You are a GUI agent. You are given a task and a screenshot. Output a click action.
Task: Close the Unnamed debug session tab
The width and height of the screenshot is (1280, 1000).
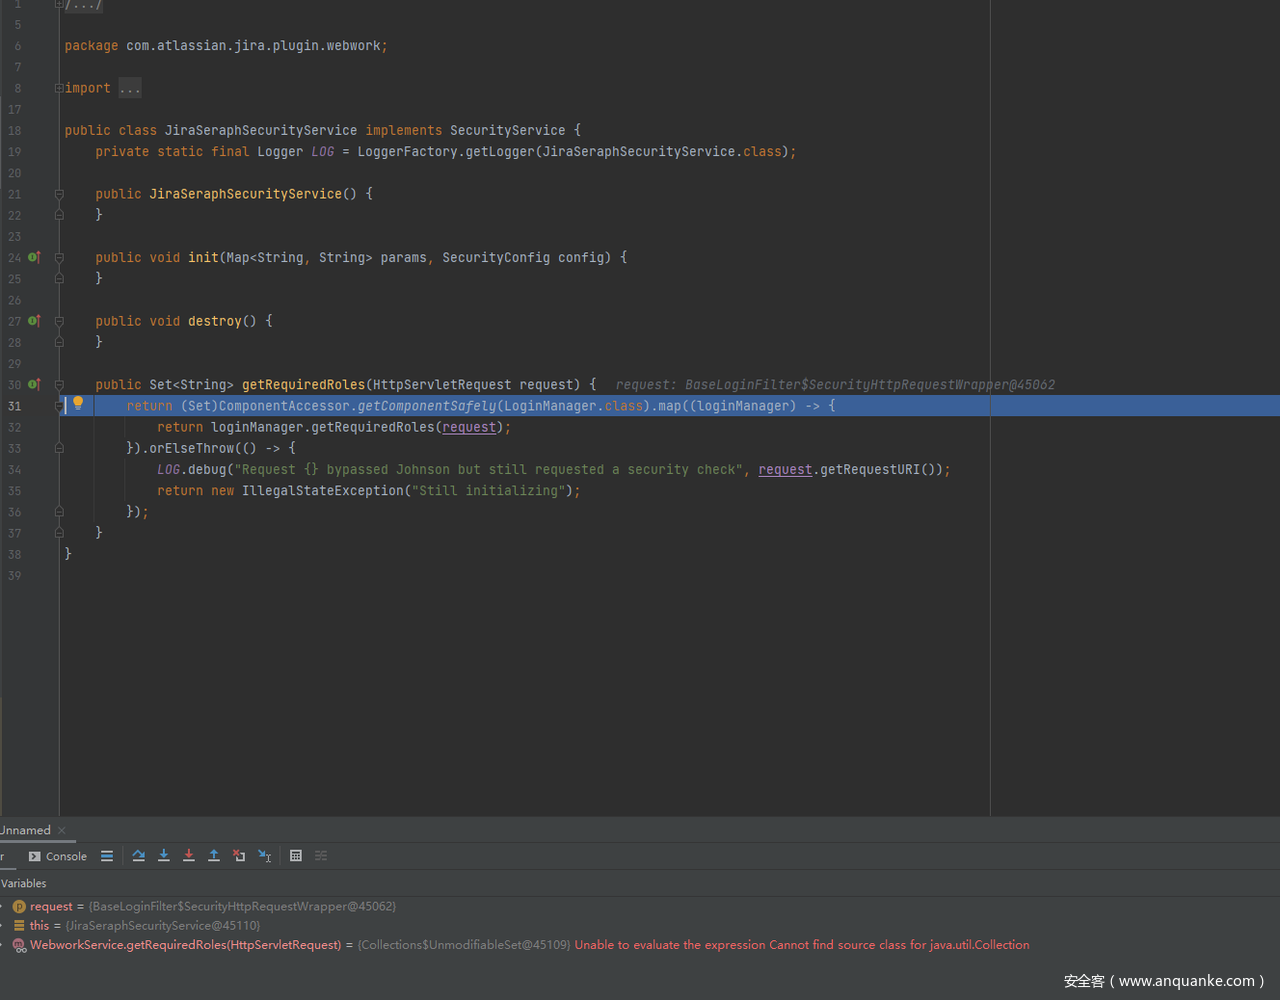point(62,830)
